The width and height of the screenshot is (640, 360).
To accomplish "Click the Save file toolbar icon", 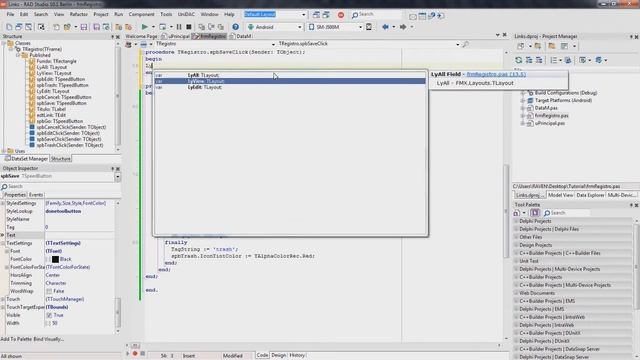I will click(84, 27).
